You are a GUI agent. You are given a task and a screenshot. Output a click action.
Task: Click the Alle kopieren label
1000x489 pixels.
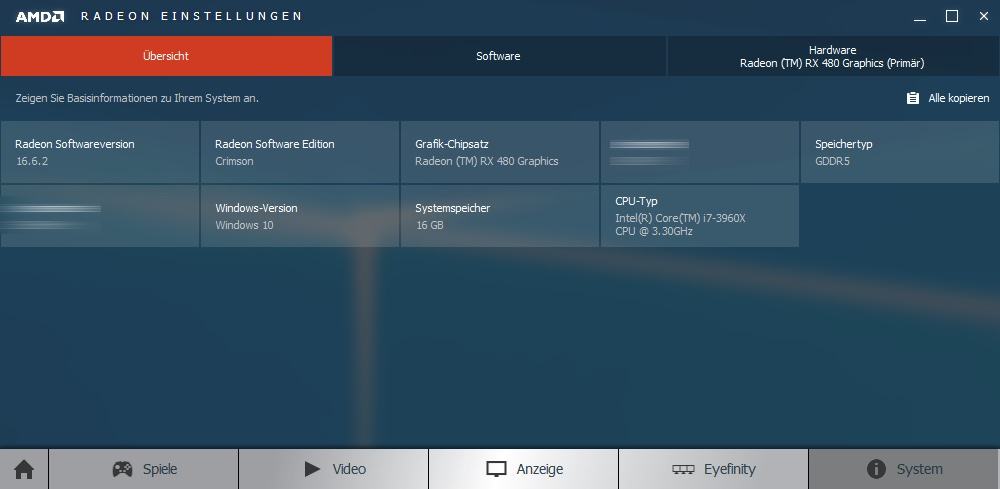pyautogui.click(x=959, y=98)
